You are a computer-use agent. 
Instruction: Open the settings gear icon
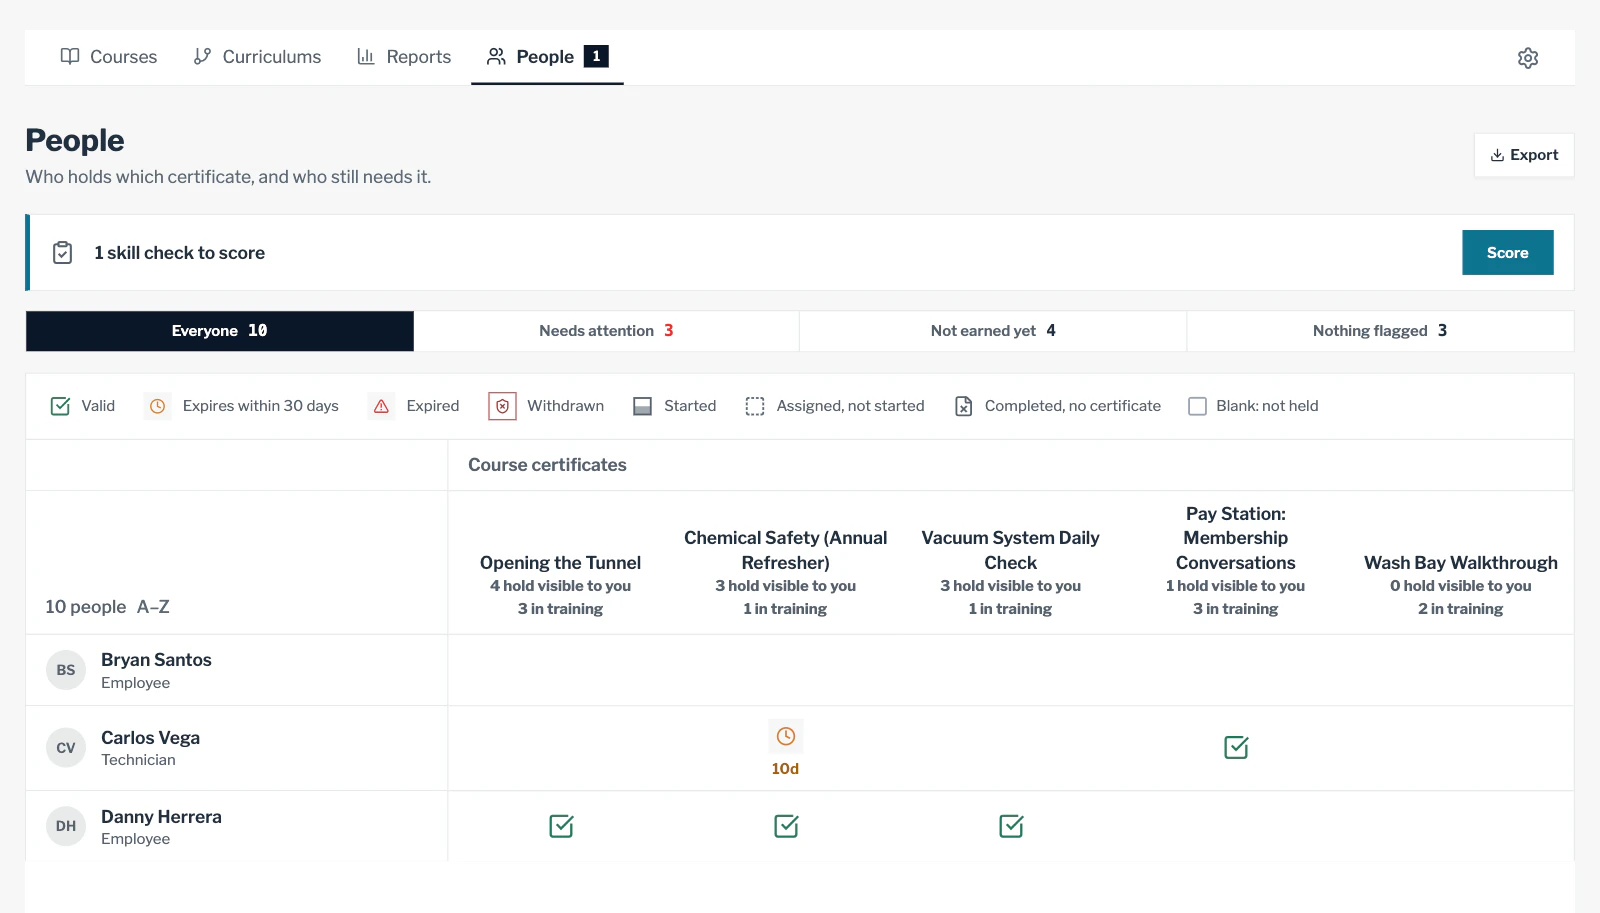pos(1527,58)
